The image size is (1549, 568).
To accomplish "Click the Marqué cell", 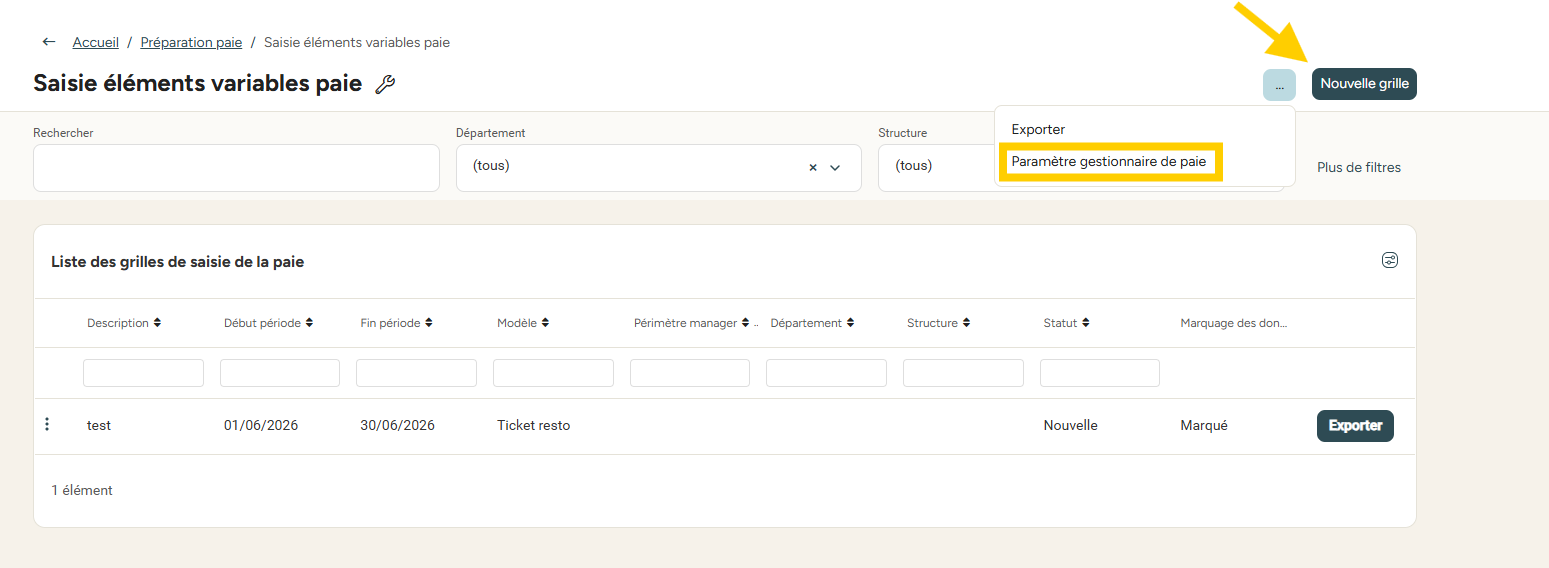I will point(1204,425).
